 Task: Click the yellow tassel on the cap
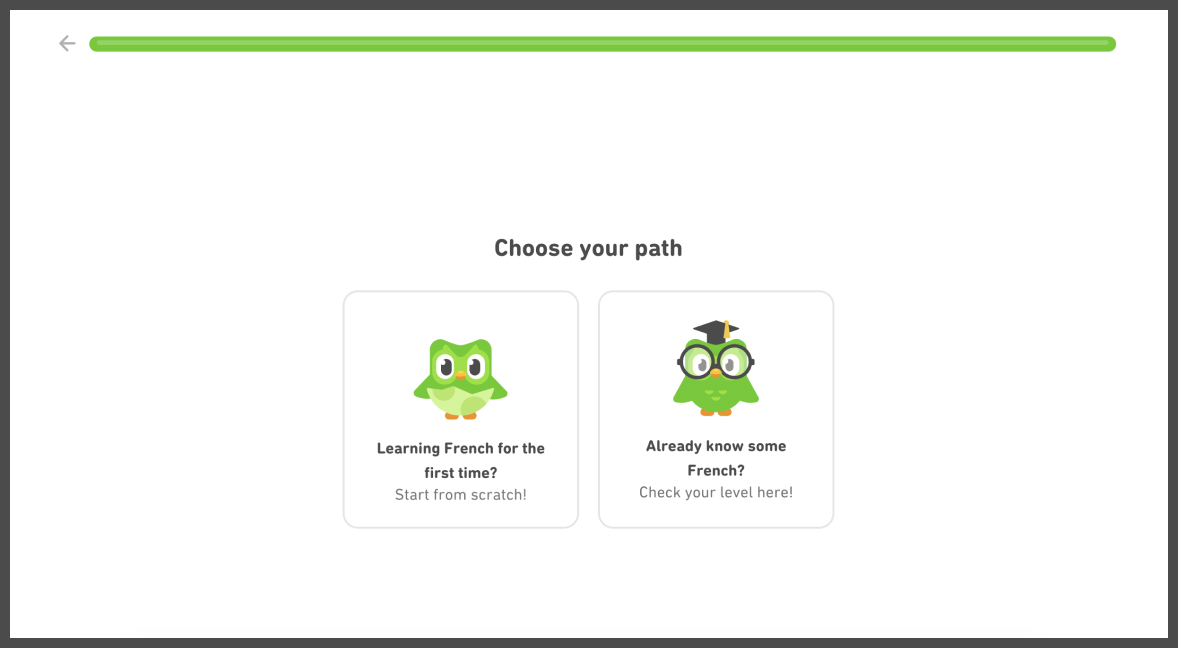pos(726,330)
